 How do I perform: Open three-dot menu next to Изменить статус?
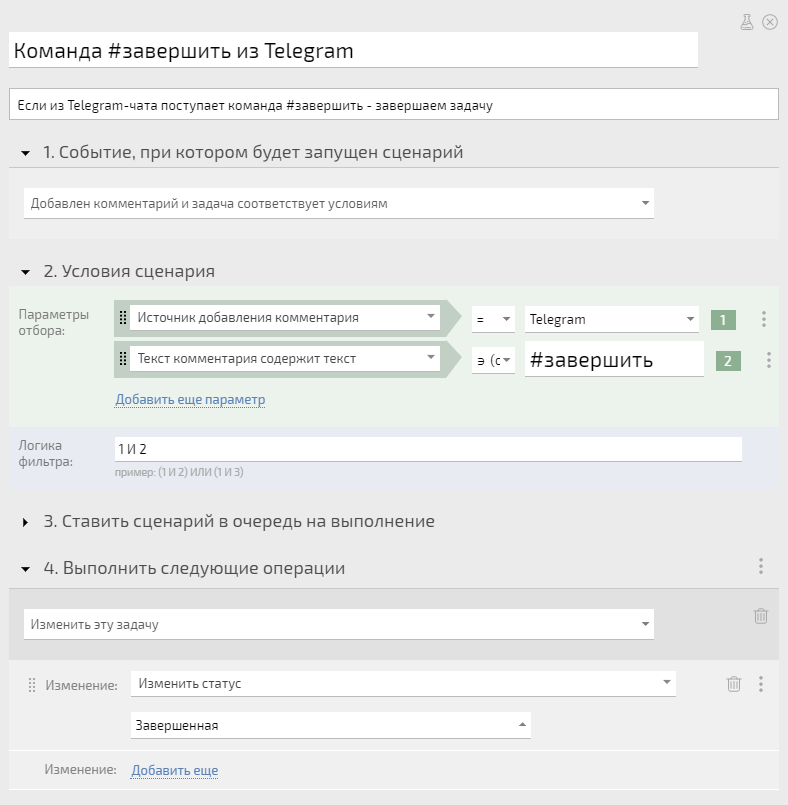(x=761, y=683)
